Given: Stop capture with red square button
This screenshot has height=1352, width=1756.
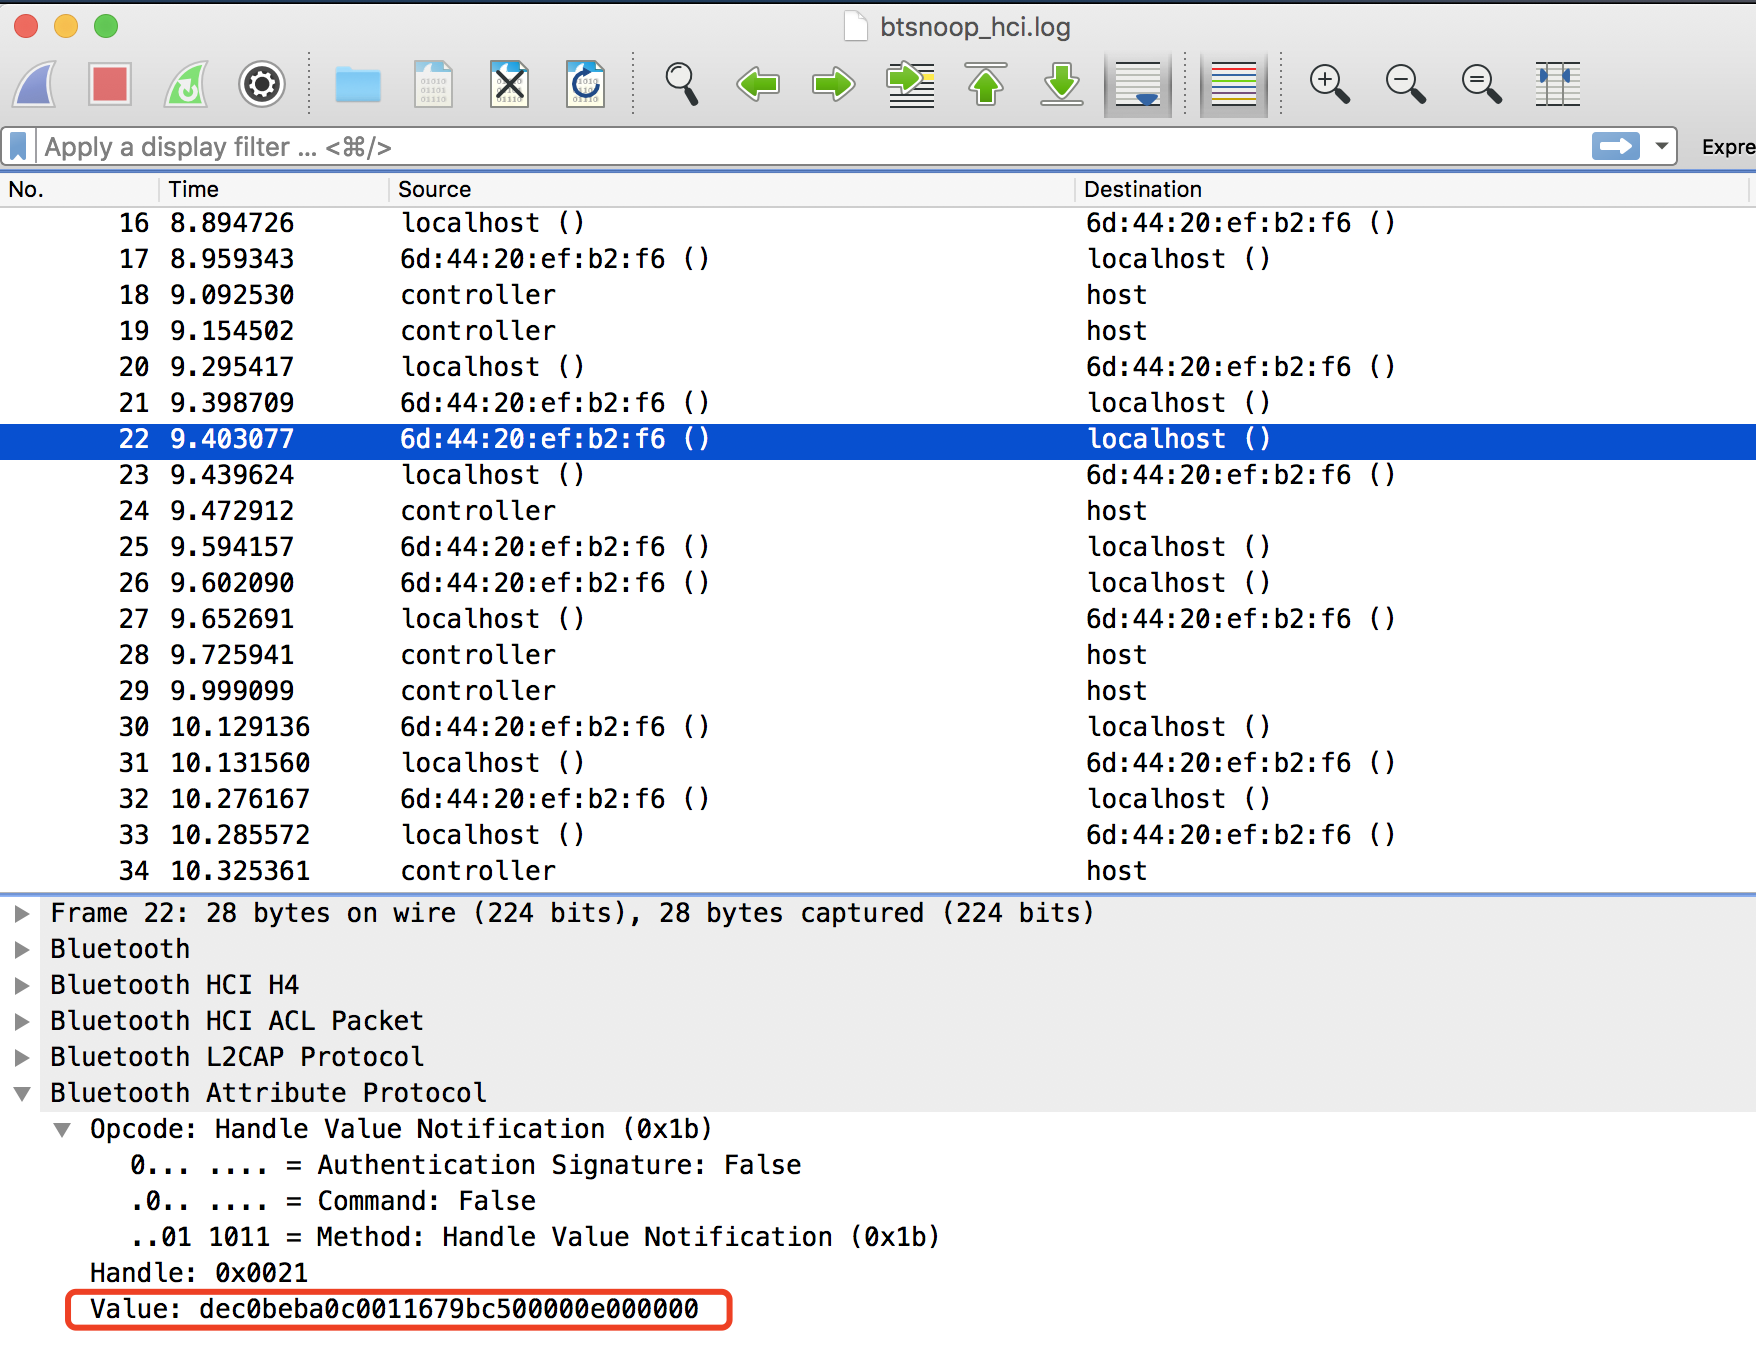Looking at the screenshot, I should [x=110, y=84].
